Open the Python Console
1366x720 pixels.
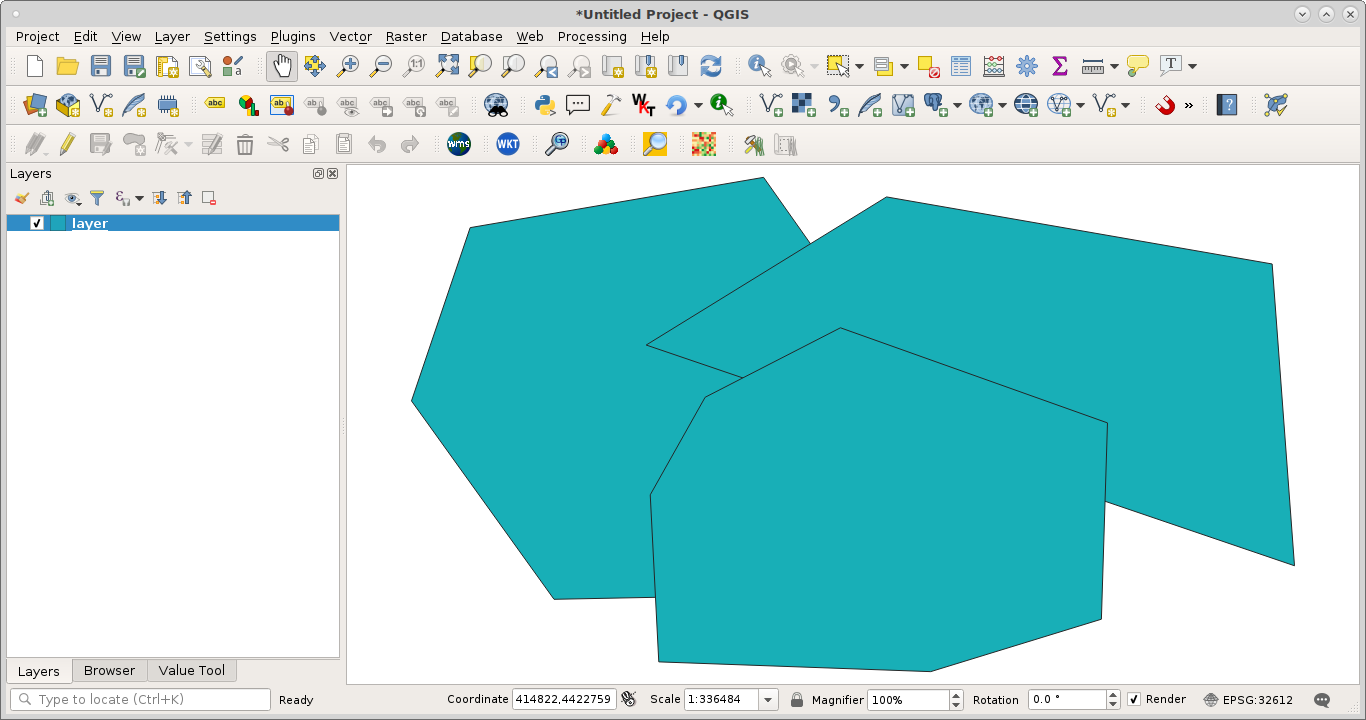544,104
